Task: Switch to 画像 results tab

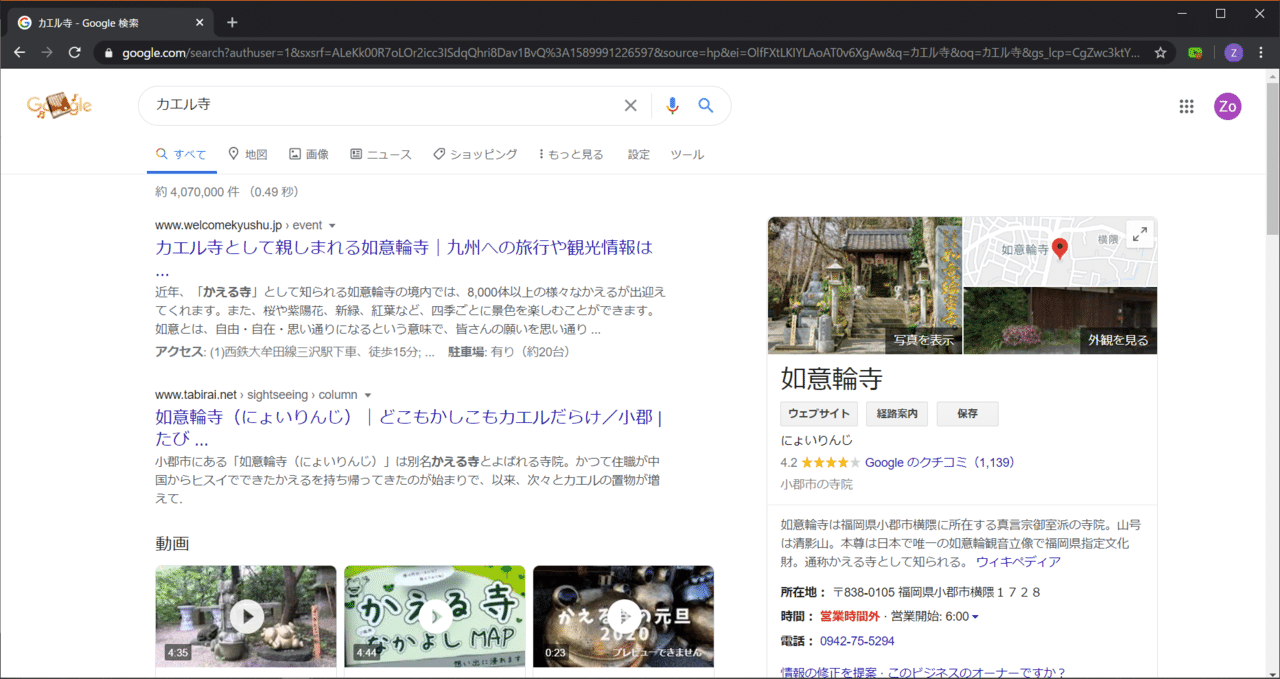Action: [309, 154]
